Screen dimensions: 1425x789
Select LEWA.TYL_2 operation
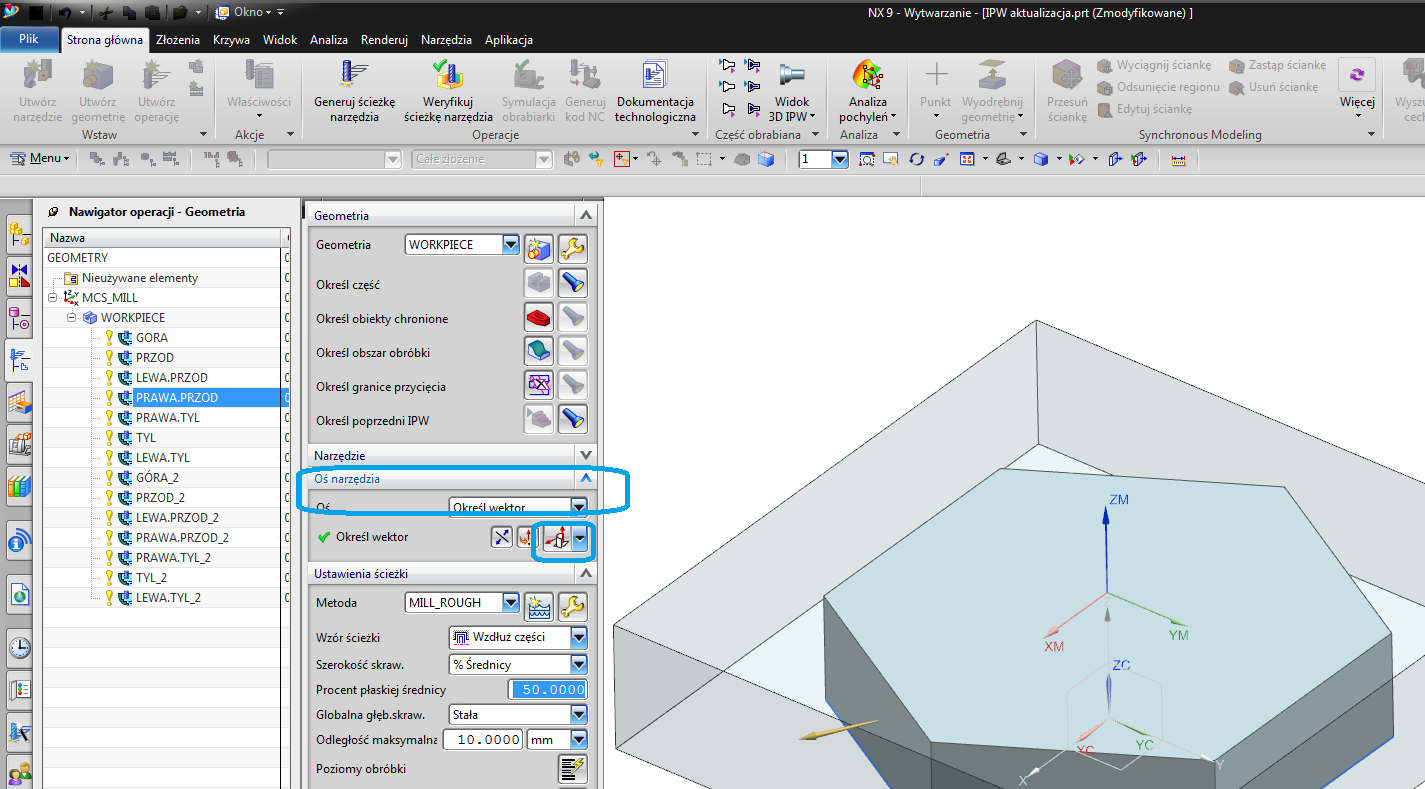pos(168,598)
